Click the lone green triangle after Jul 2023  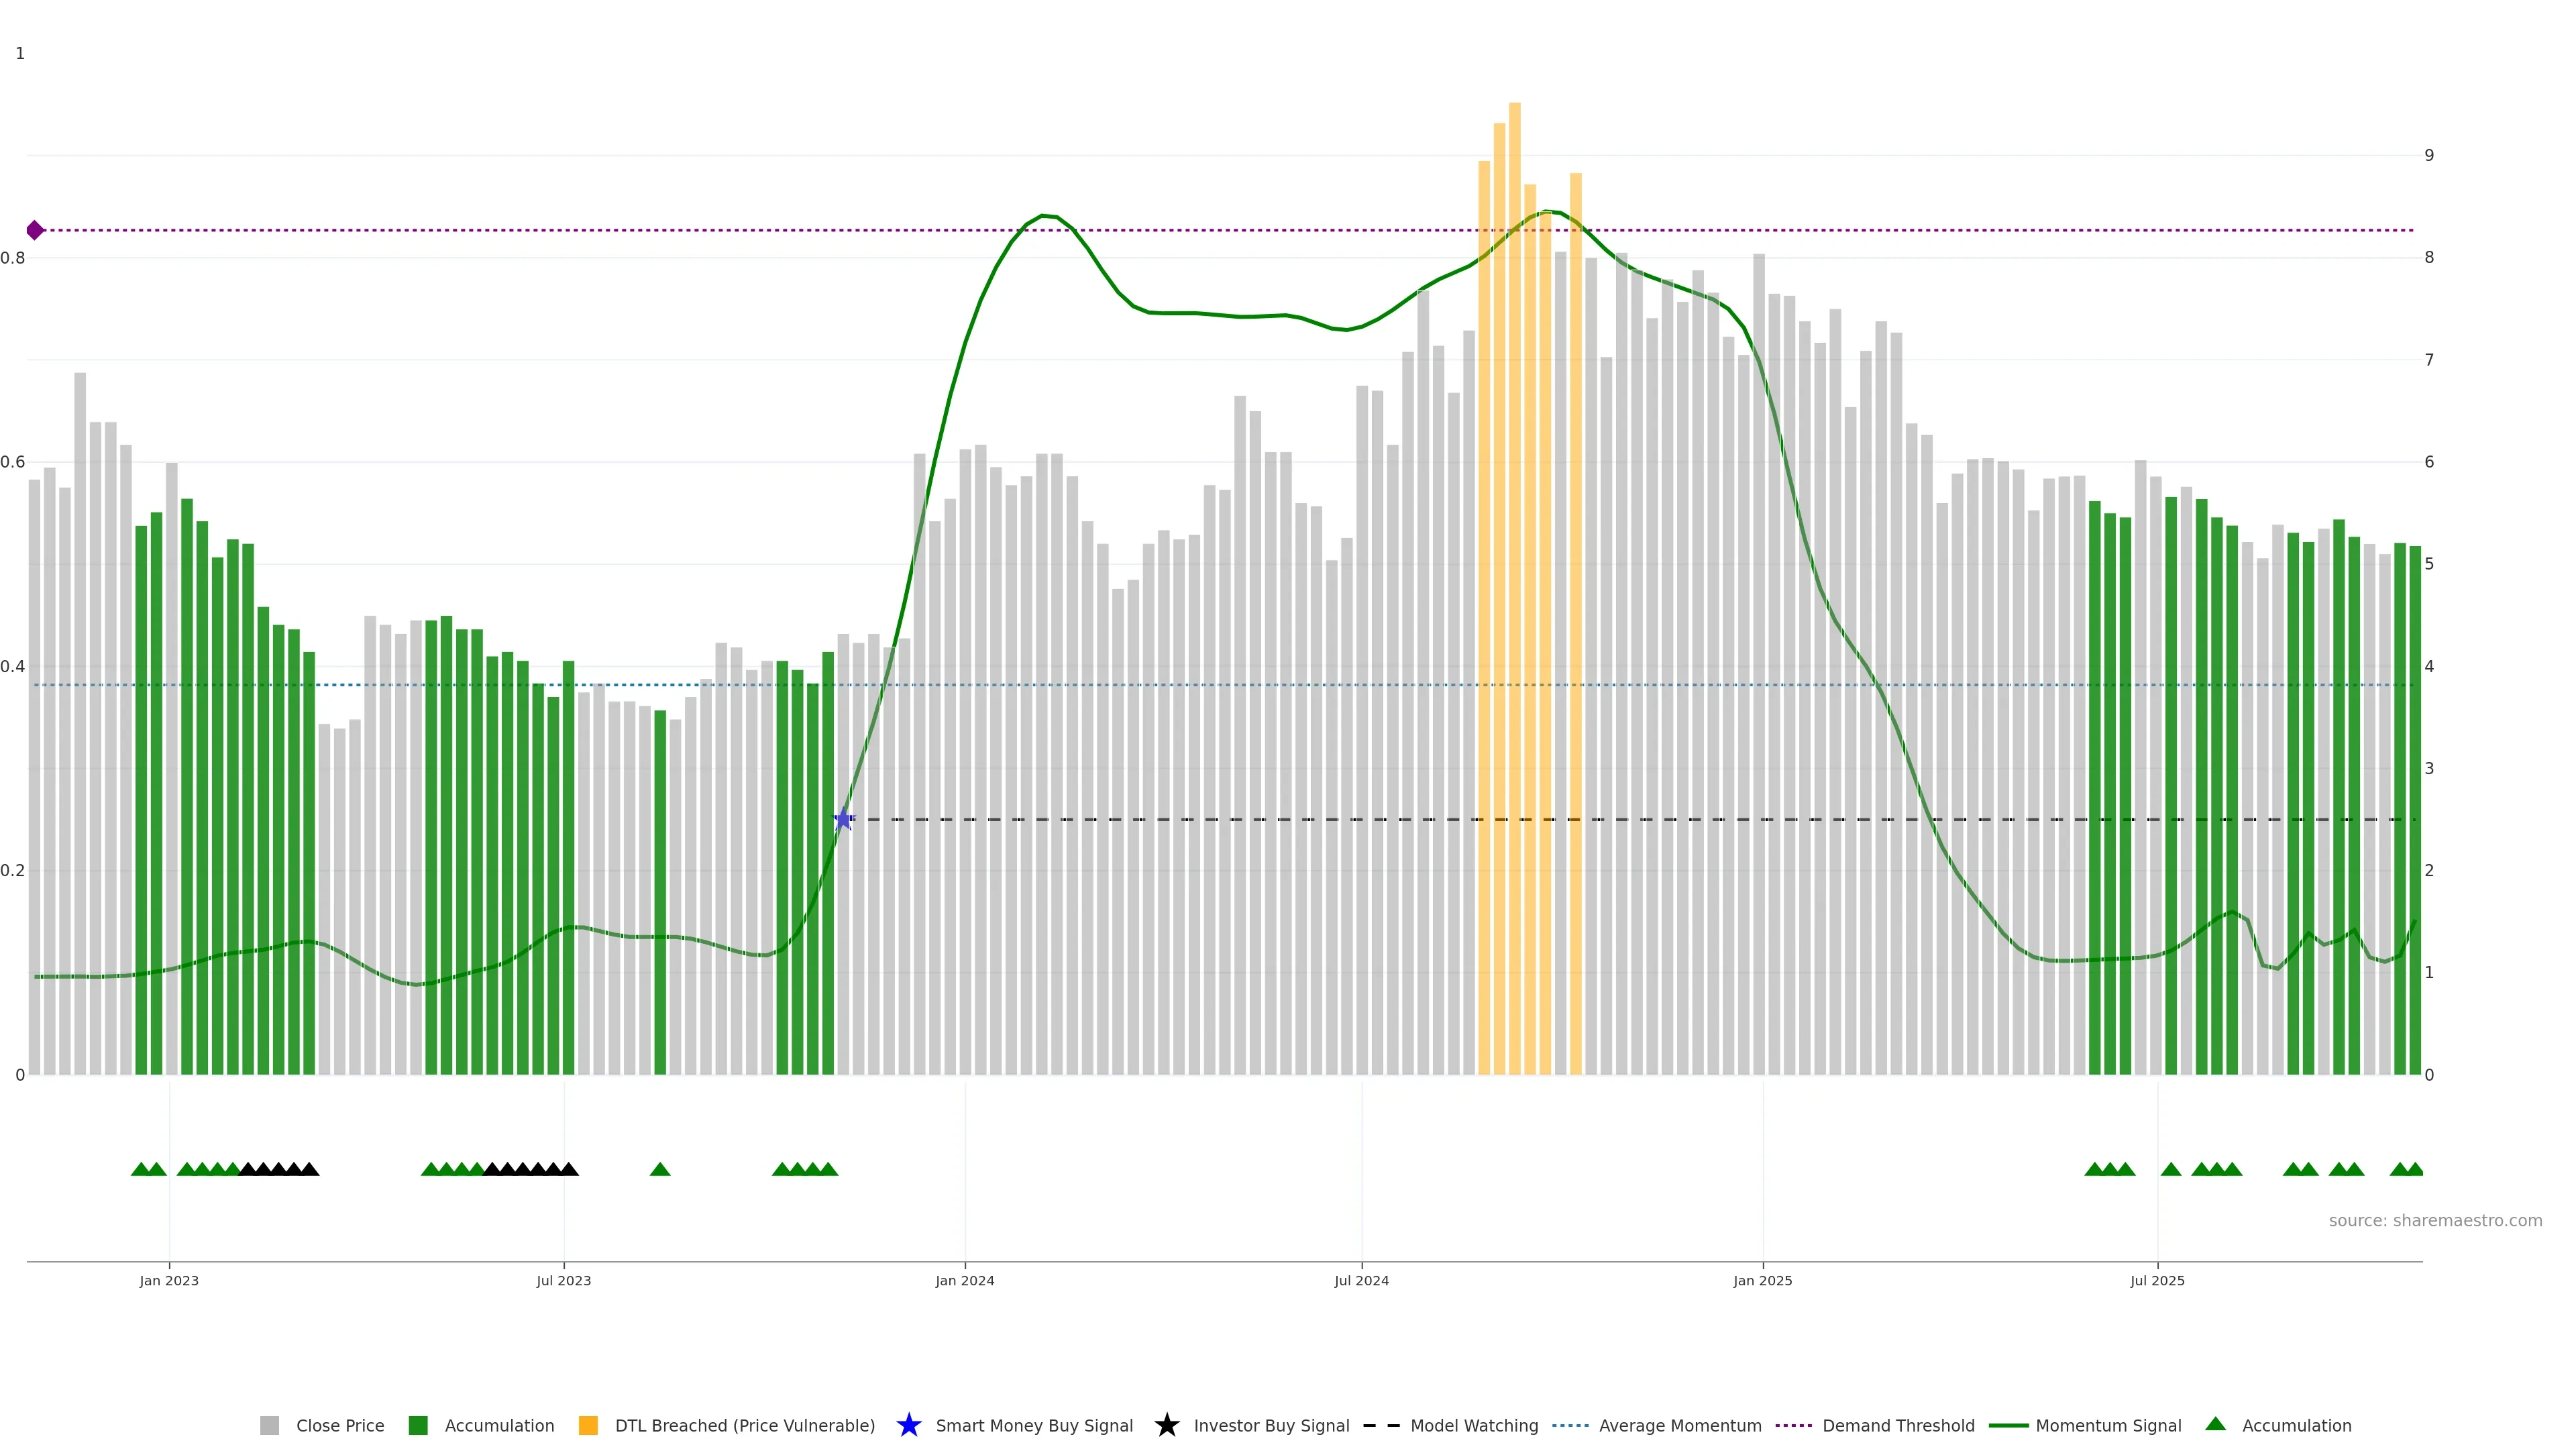click(x=660, y=1169)
